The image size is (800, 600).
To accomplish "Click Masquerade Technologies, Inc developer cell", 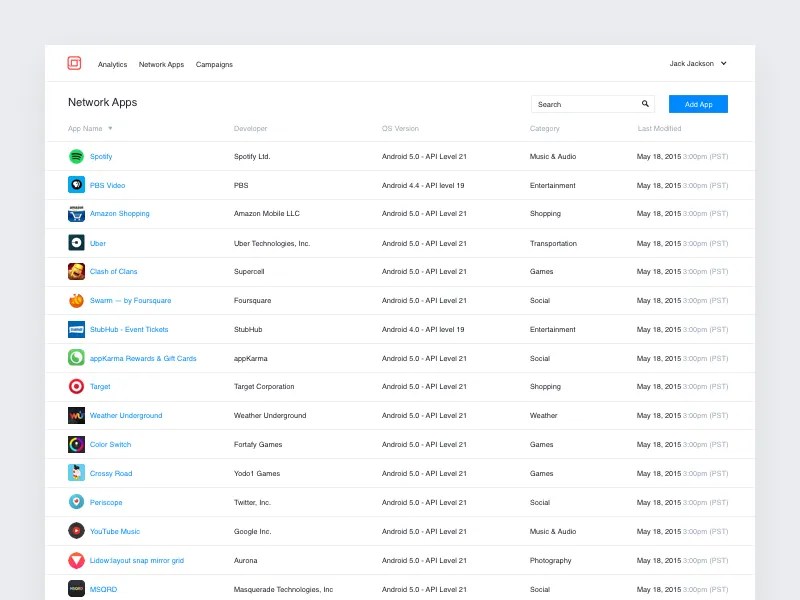I will point(283,589).
